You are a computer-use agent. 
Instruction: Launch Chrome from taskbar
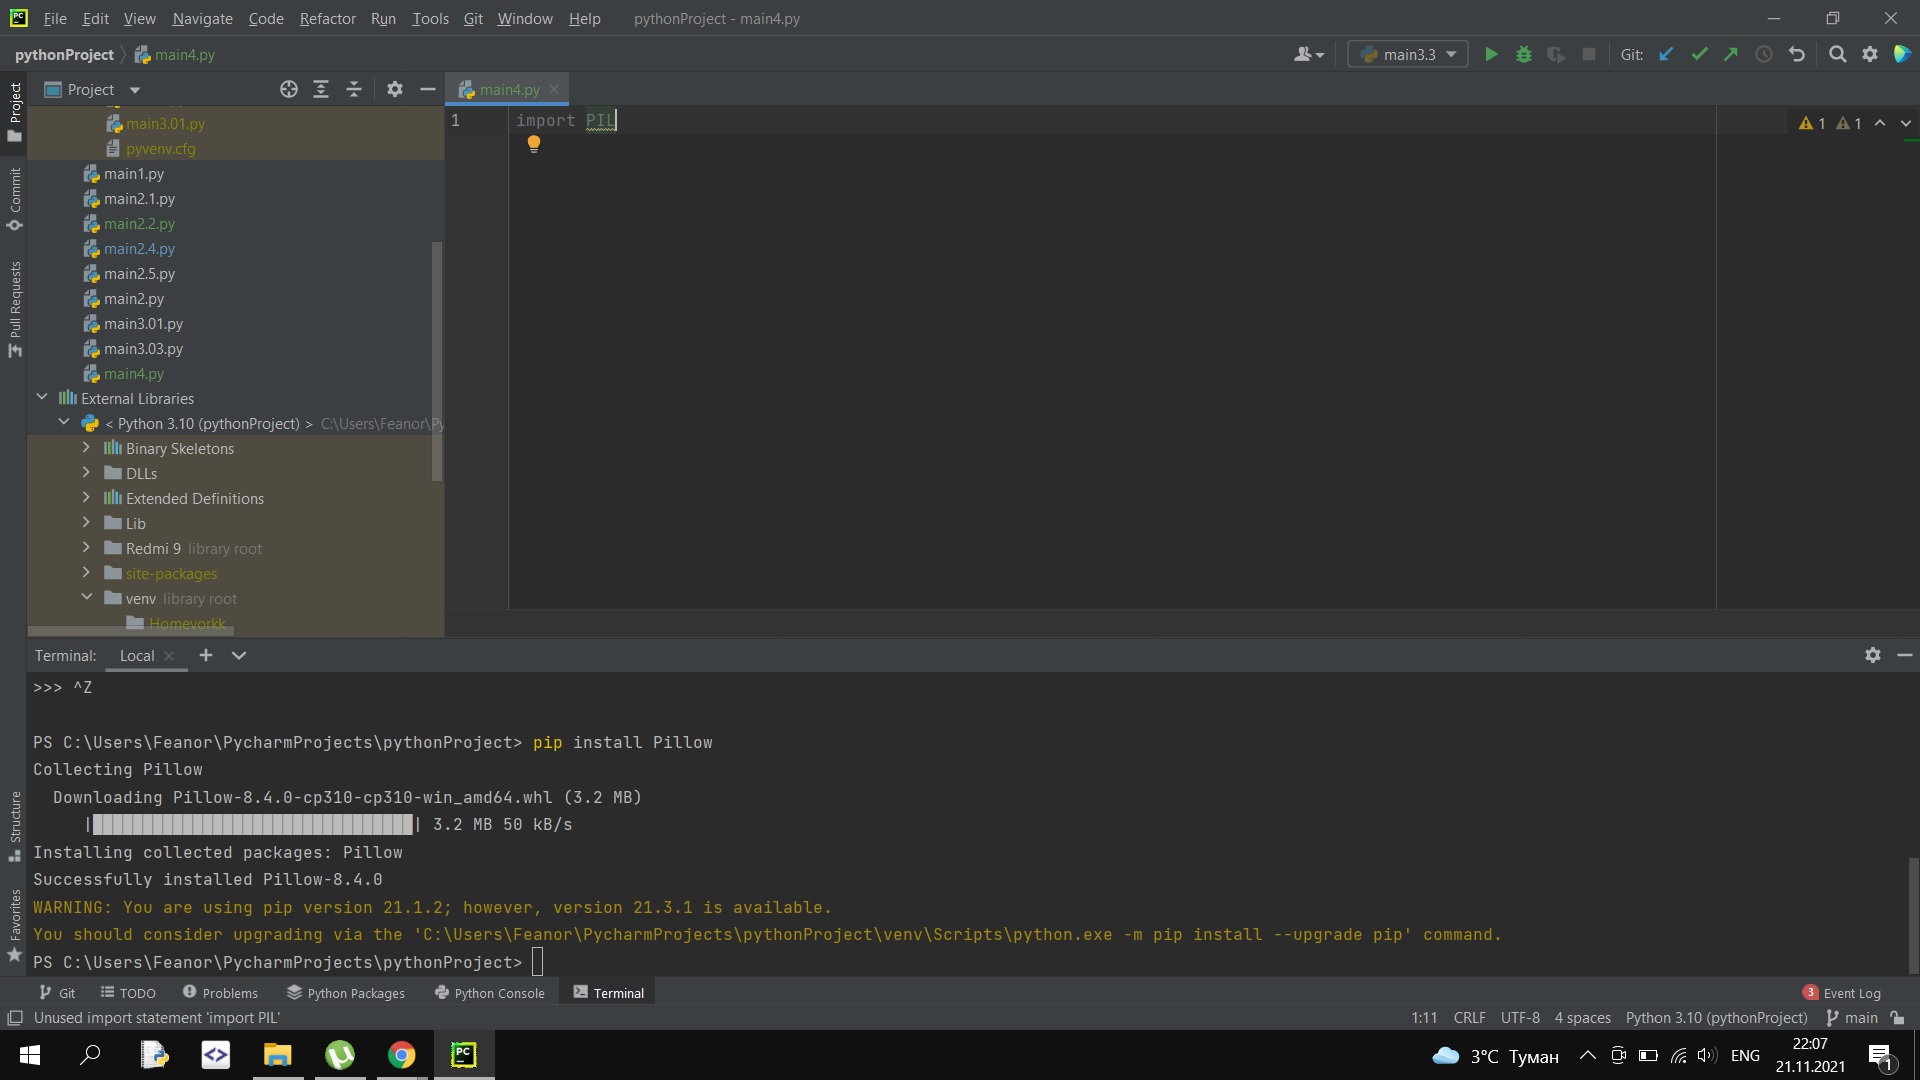point(401,1055)
